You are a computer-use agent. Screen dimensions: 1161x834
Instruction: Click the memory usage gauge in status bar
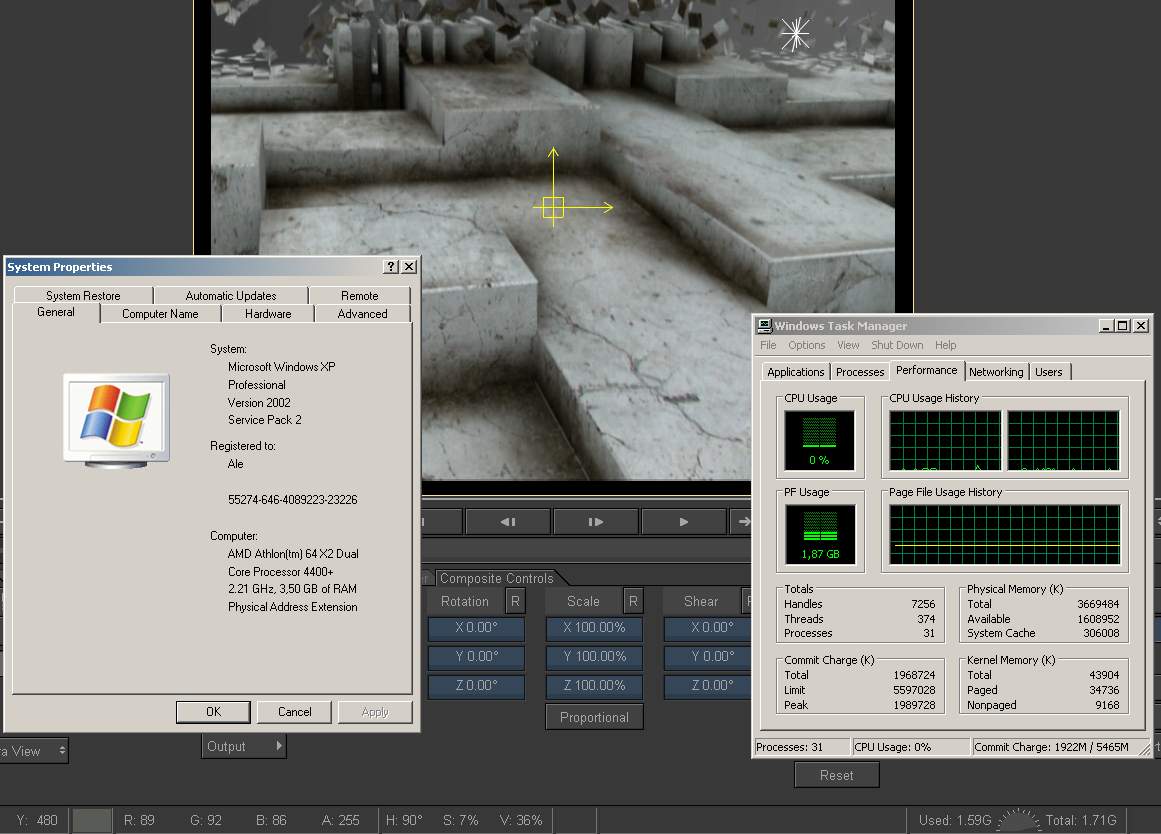pyautogui.click(x=1018, y=820)
